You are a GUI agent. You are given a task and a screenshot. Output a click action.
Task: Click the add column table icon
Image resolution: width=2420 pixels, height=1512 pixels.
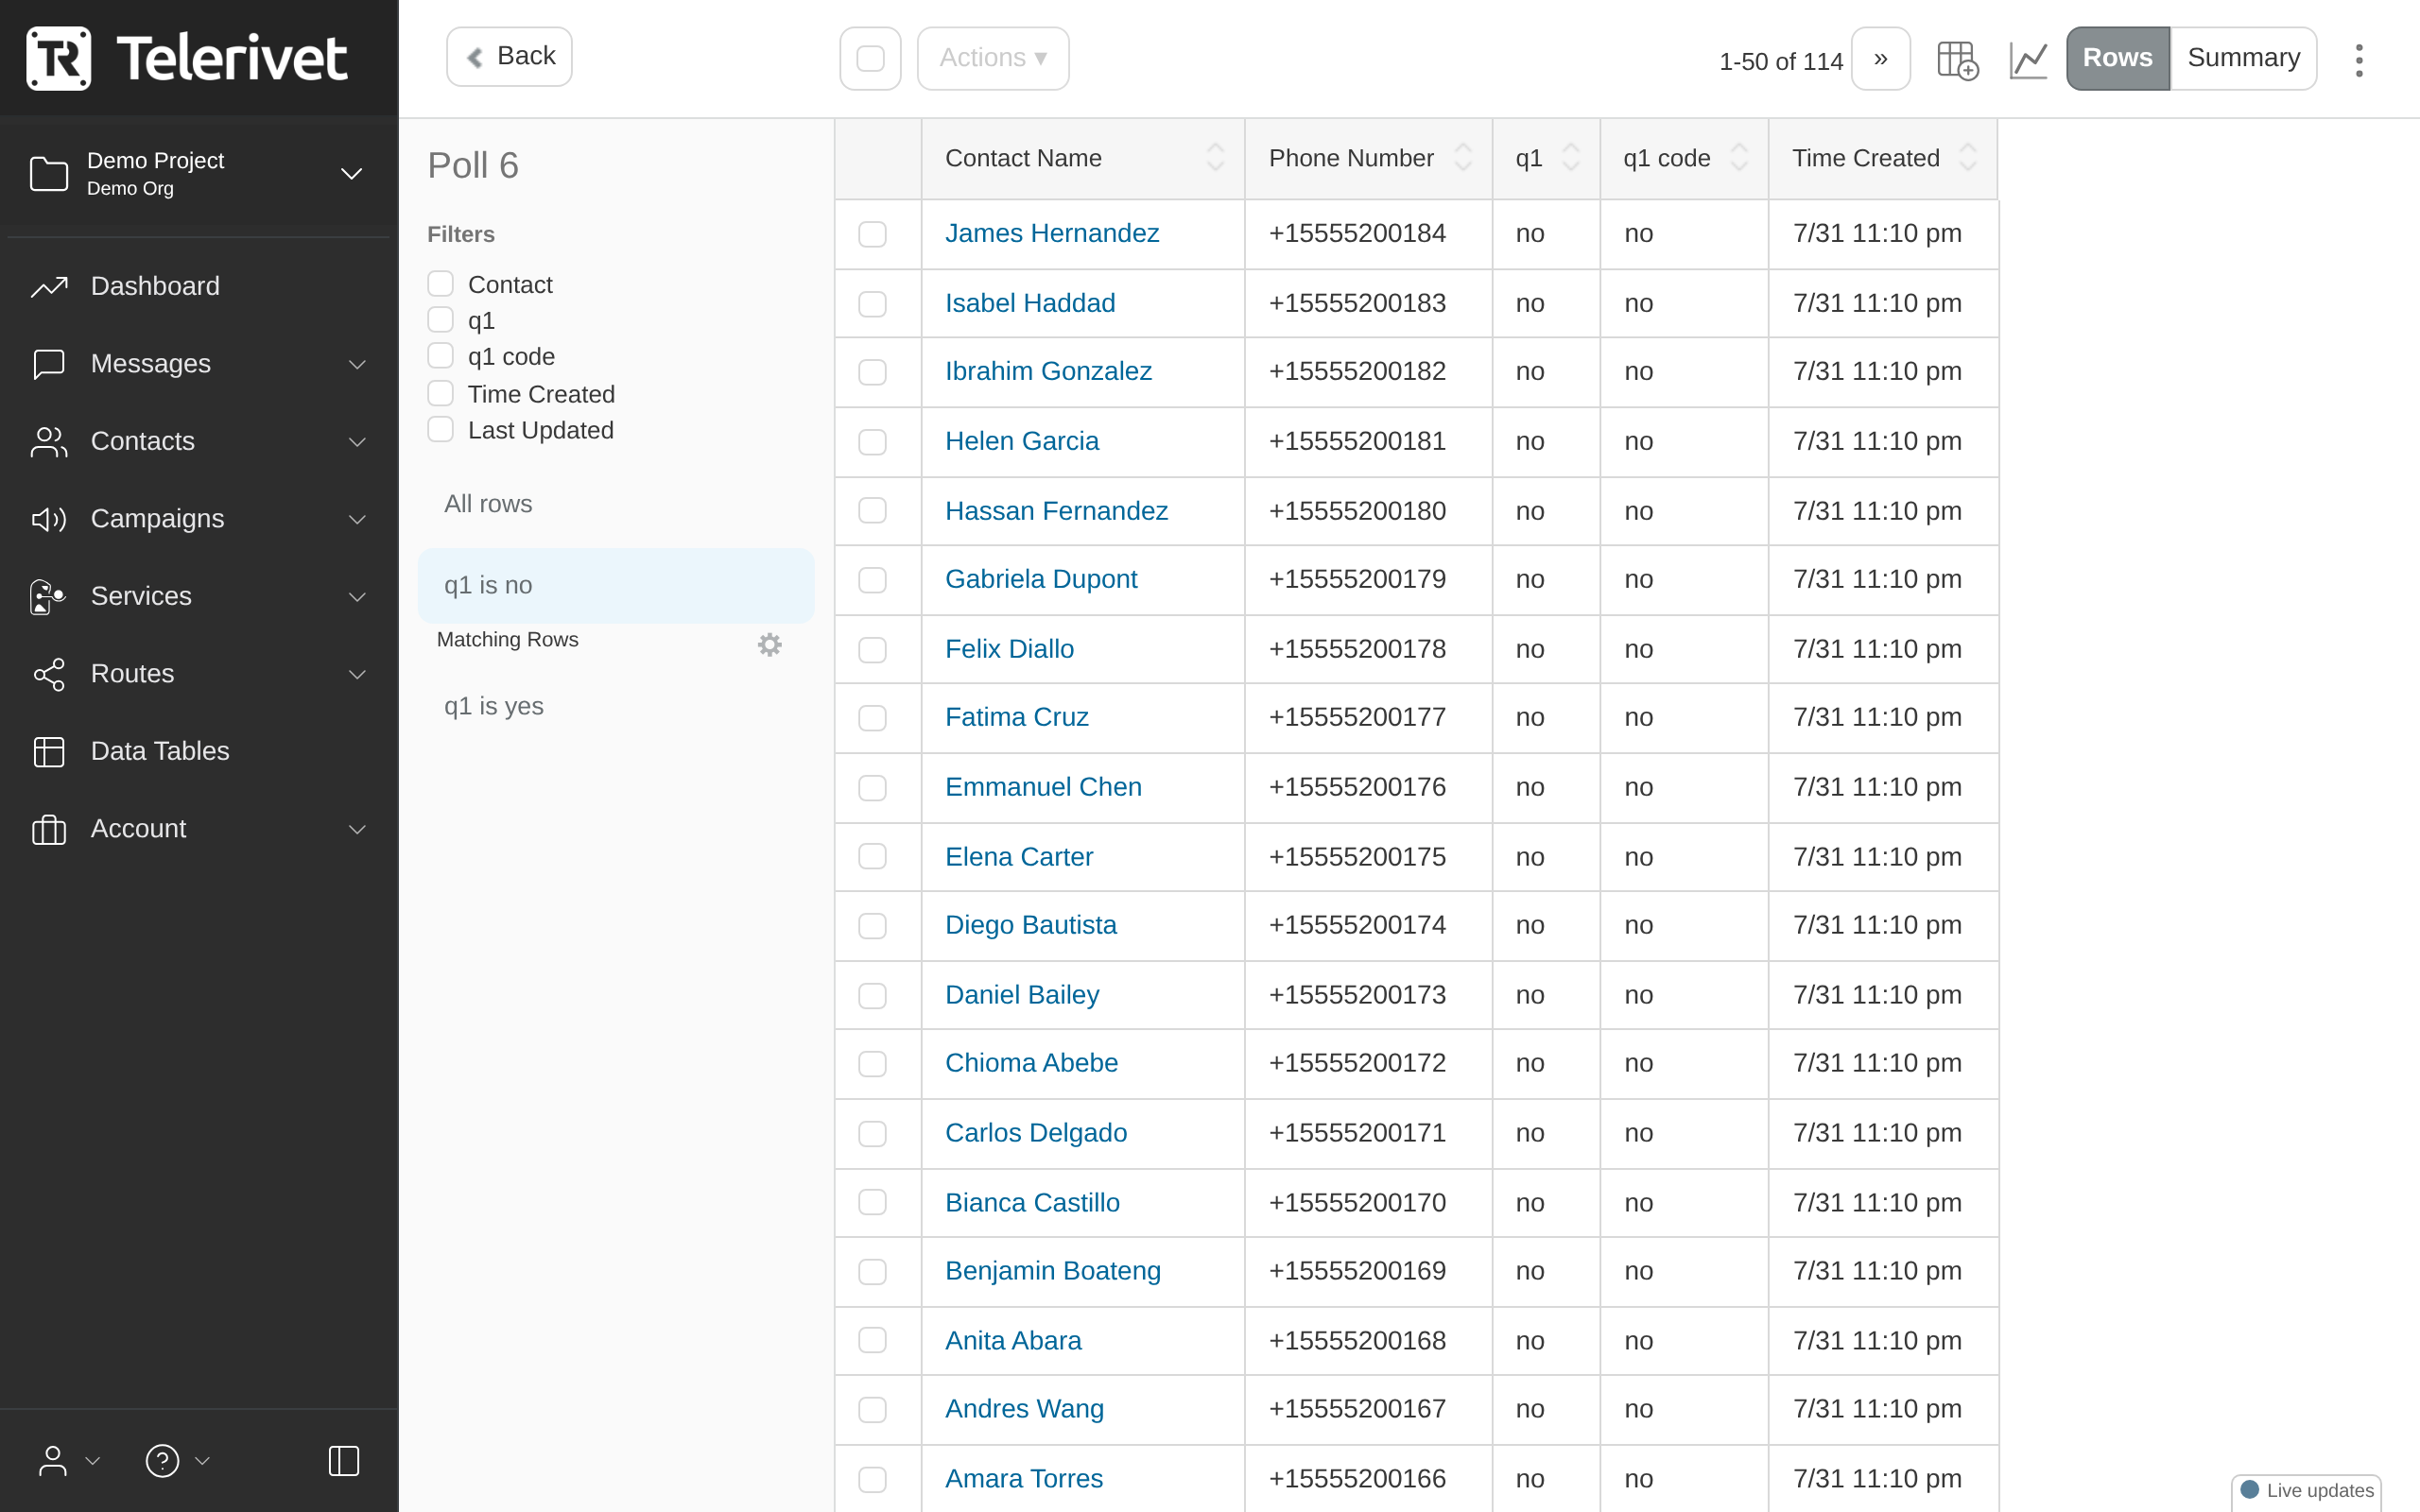click(1957, 60)
